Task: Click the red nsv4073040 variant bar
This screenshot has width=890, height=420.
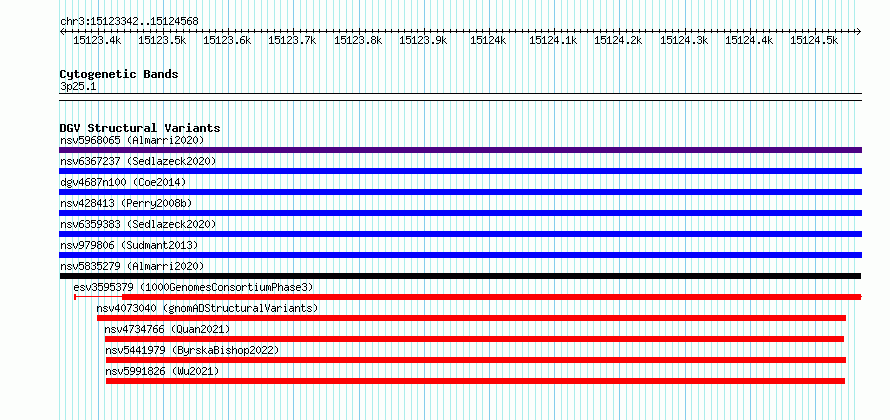Action: coord(472,318)
